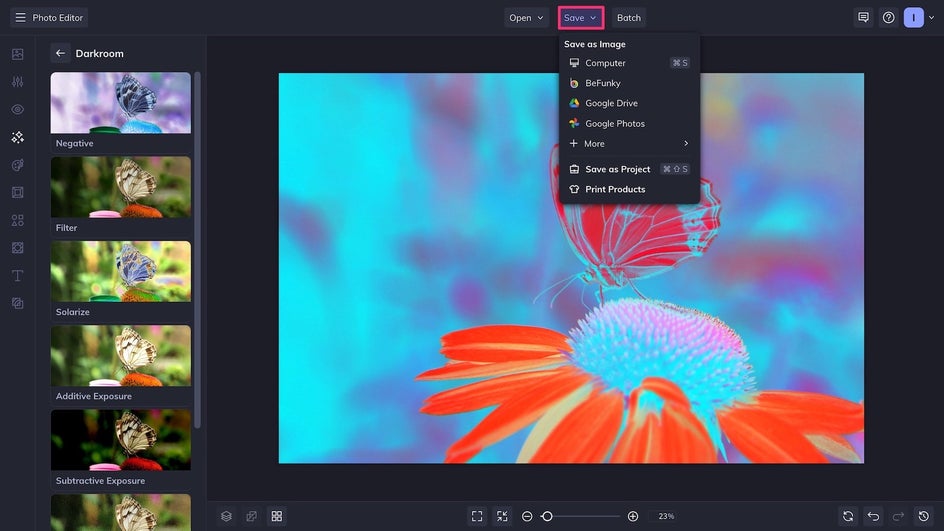Apply the Negative effect thumbnail
944x531 pixels.
120,103
